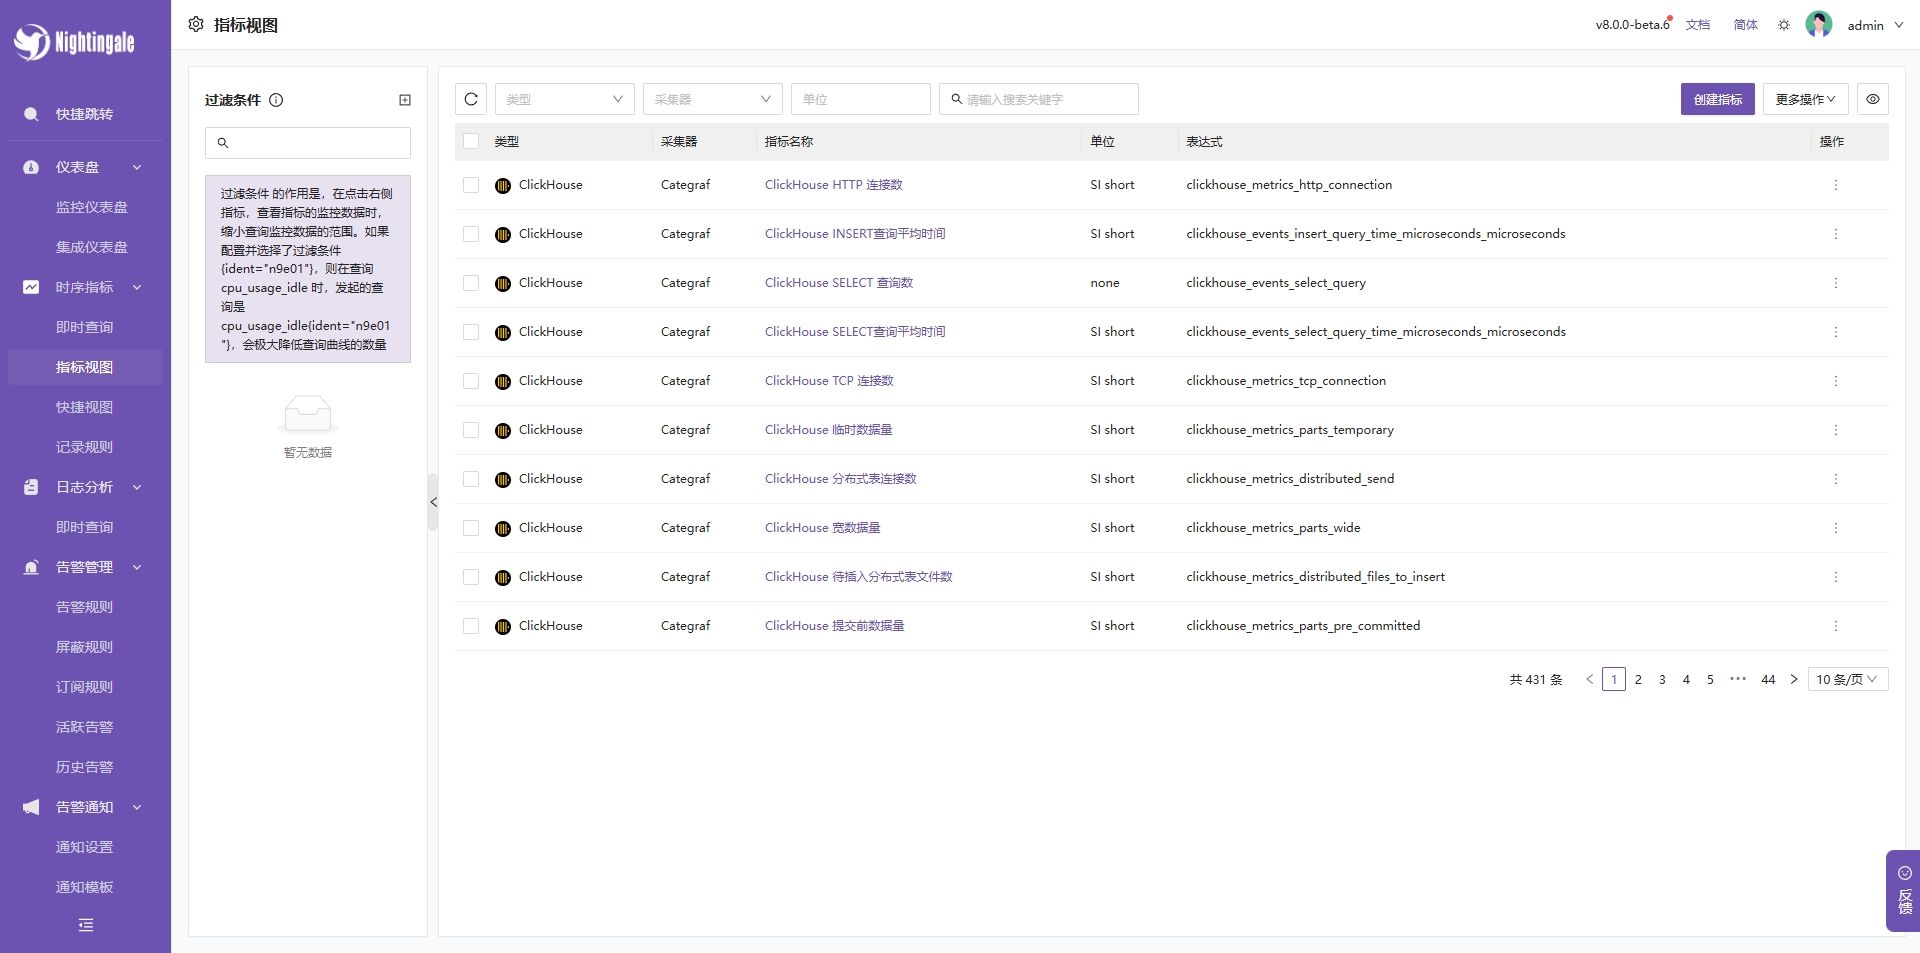
Task: Open the 类型 filter dropdown
Action: [565, 99]
